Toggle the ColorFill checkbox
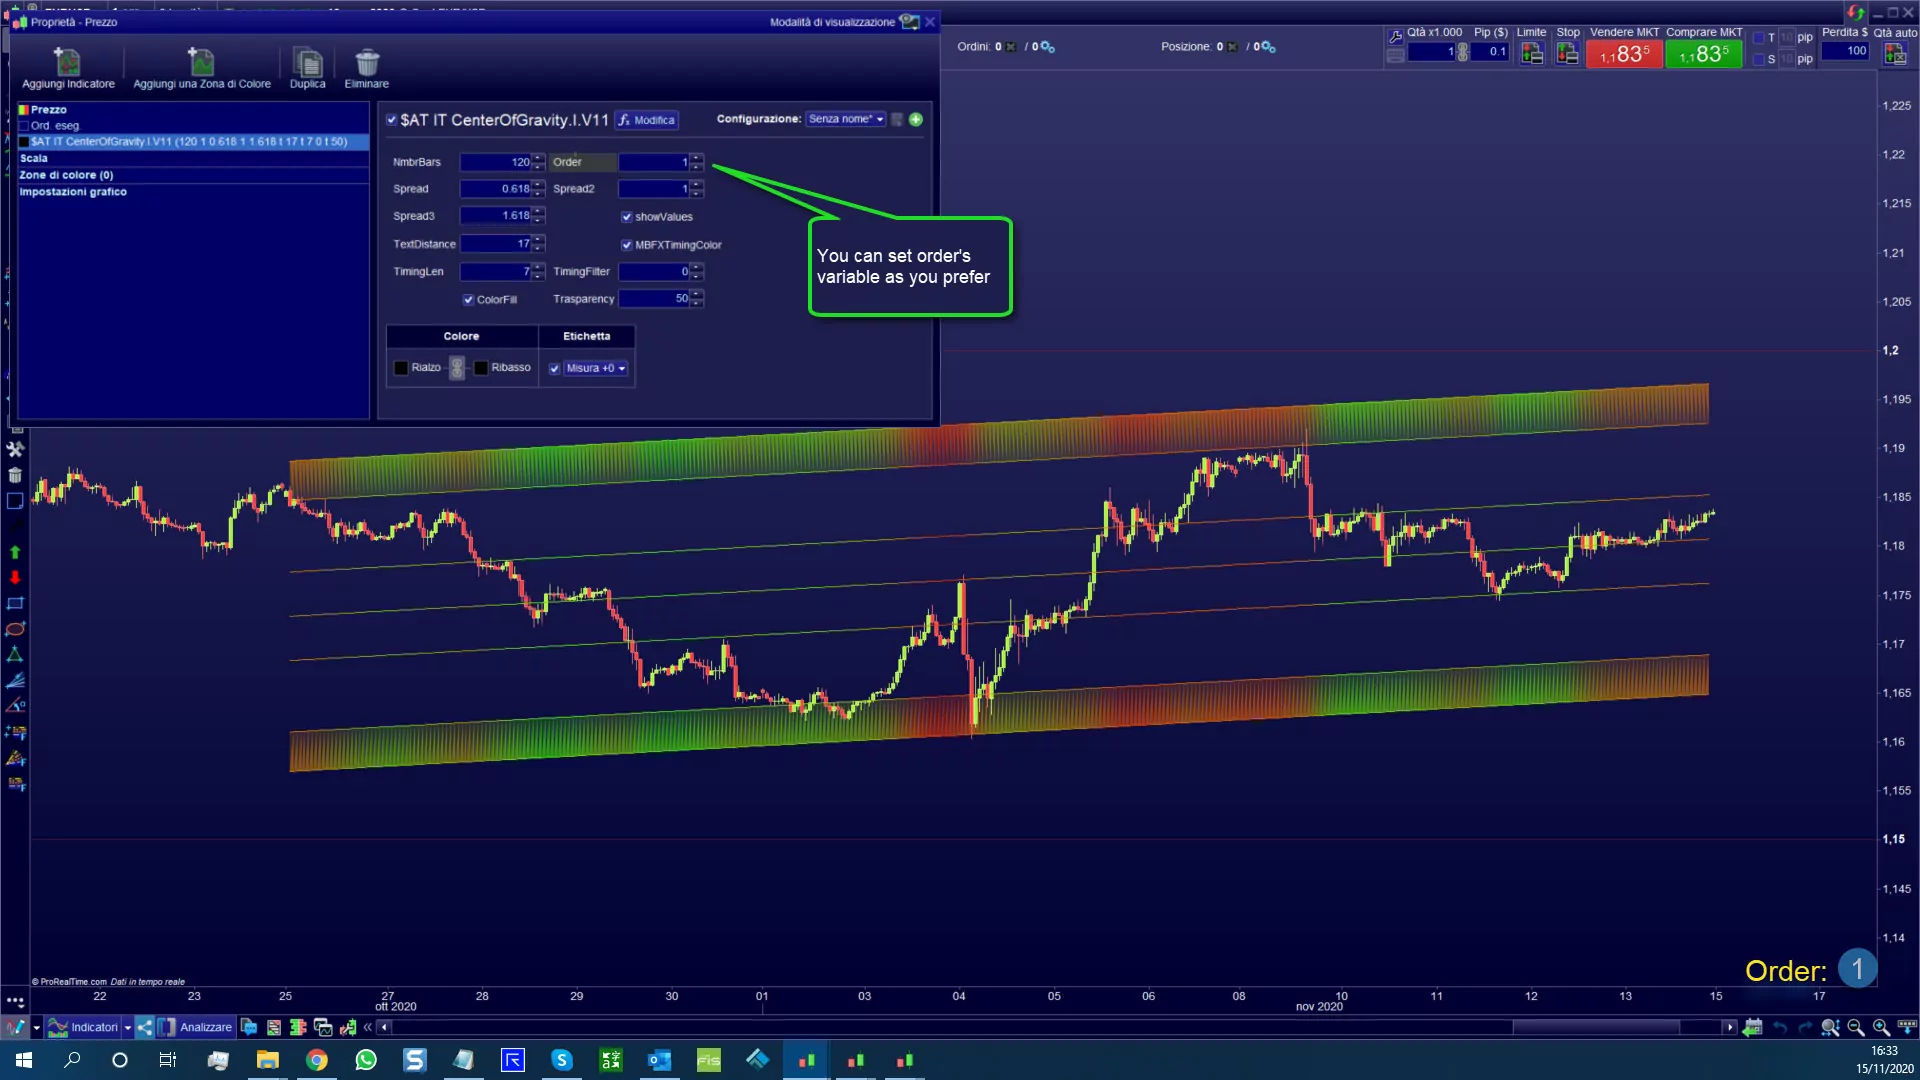The height and width of the screenshot is (1080, 1920). point(468,300)
